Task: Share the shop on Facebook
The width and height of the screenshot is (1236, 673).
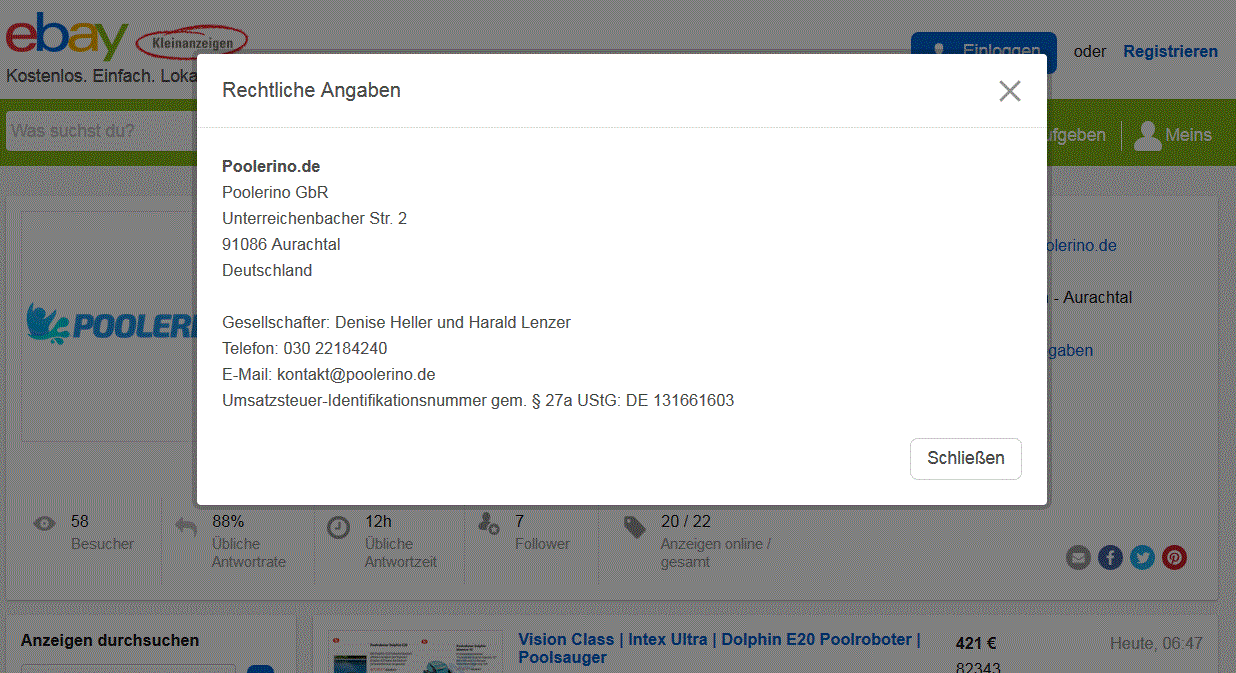Action: (x=1110, y=557)
